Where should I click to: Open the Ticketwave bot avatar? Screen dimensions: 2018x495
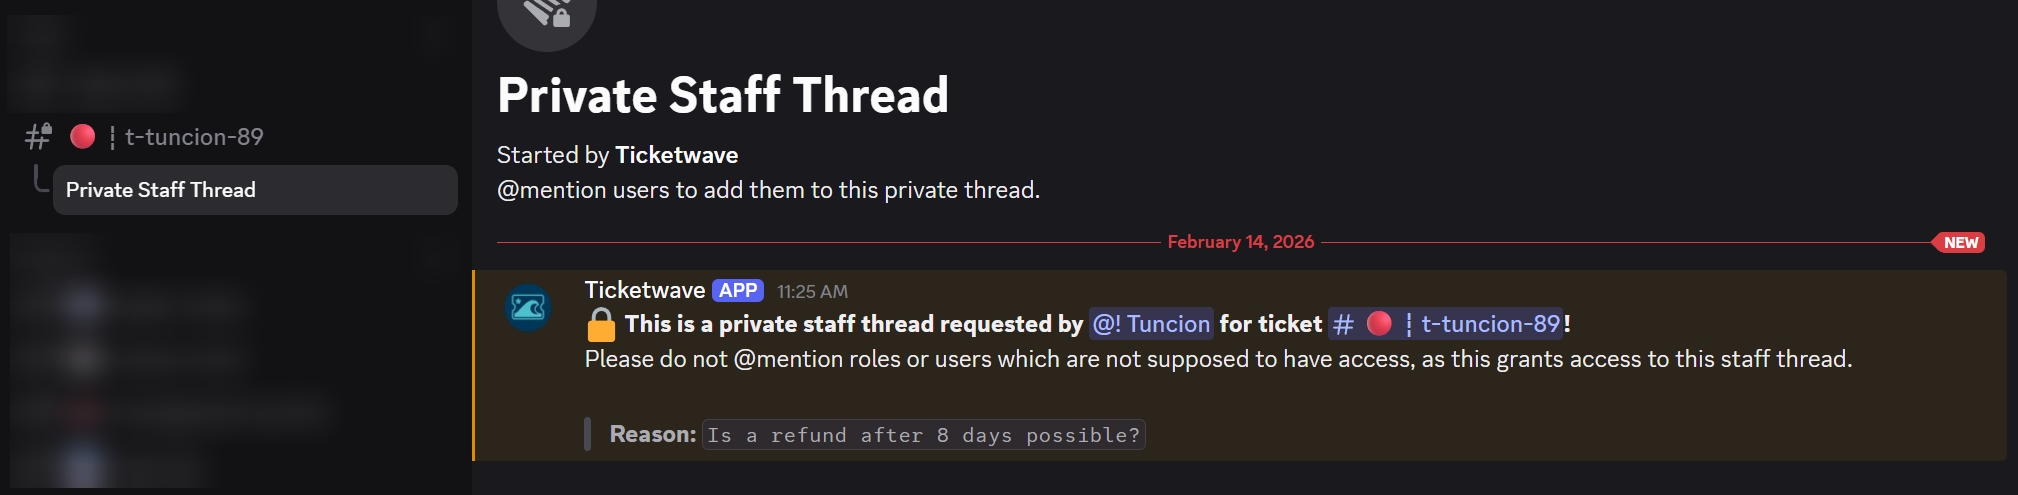click(x=528, y=308)
